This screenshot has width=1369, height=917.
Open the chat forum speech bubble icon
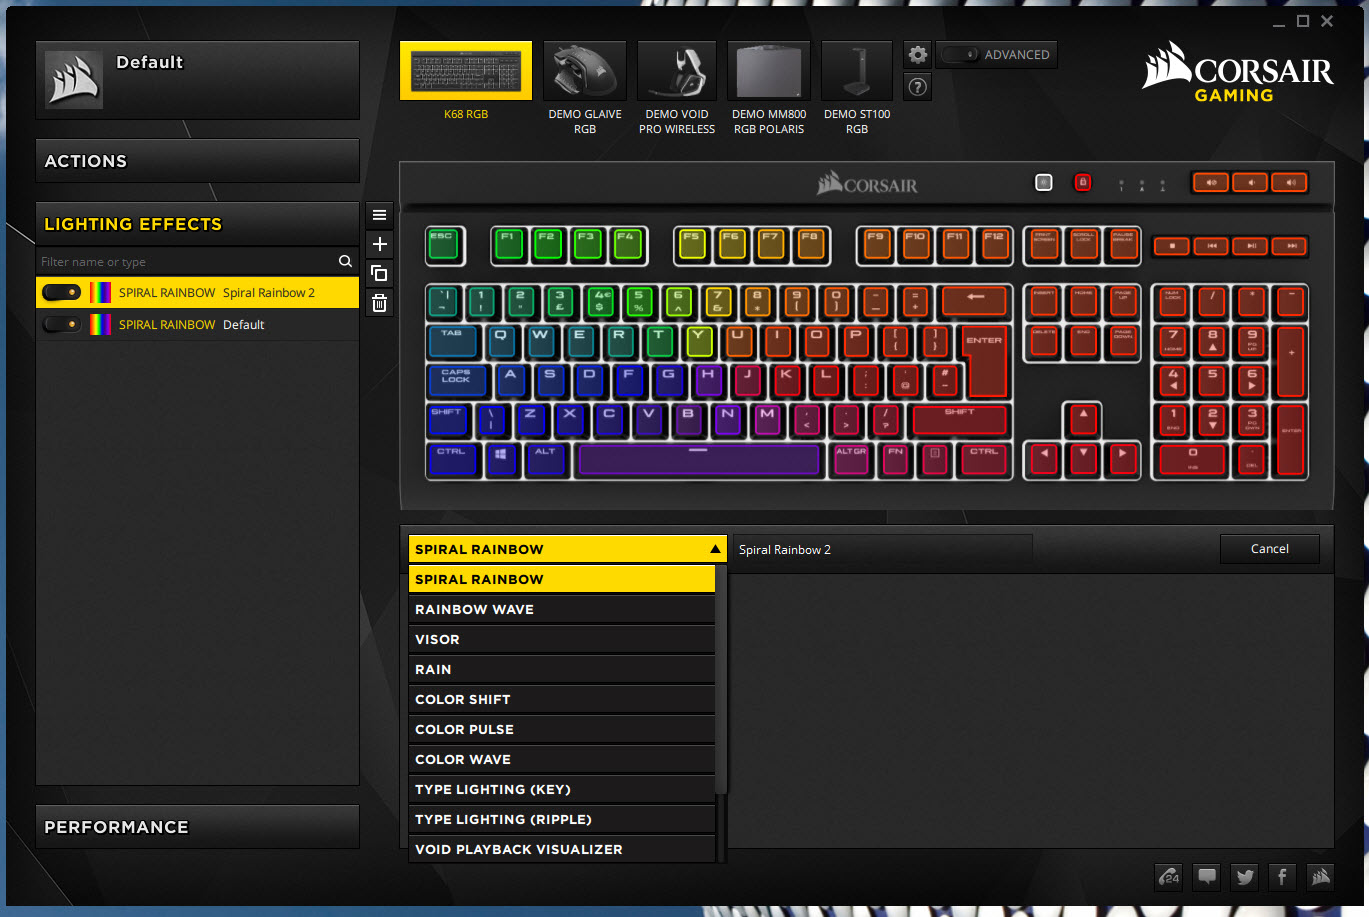coord(1207,877)
